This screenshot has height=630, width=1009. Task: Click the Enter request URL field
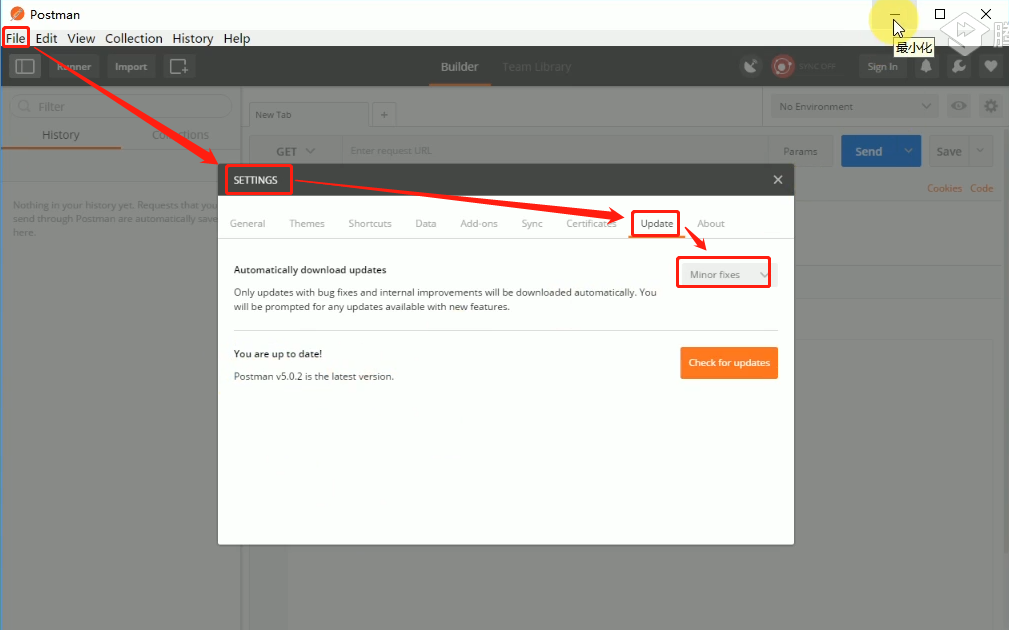(556, 151)
